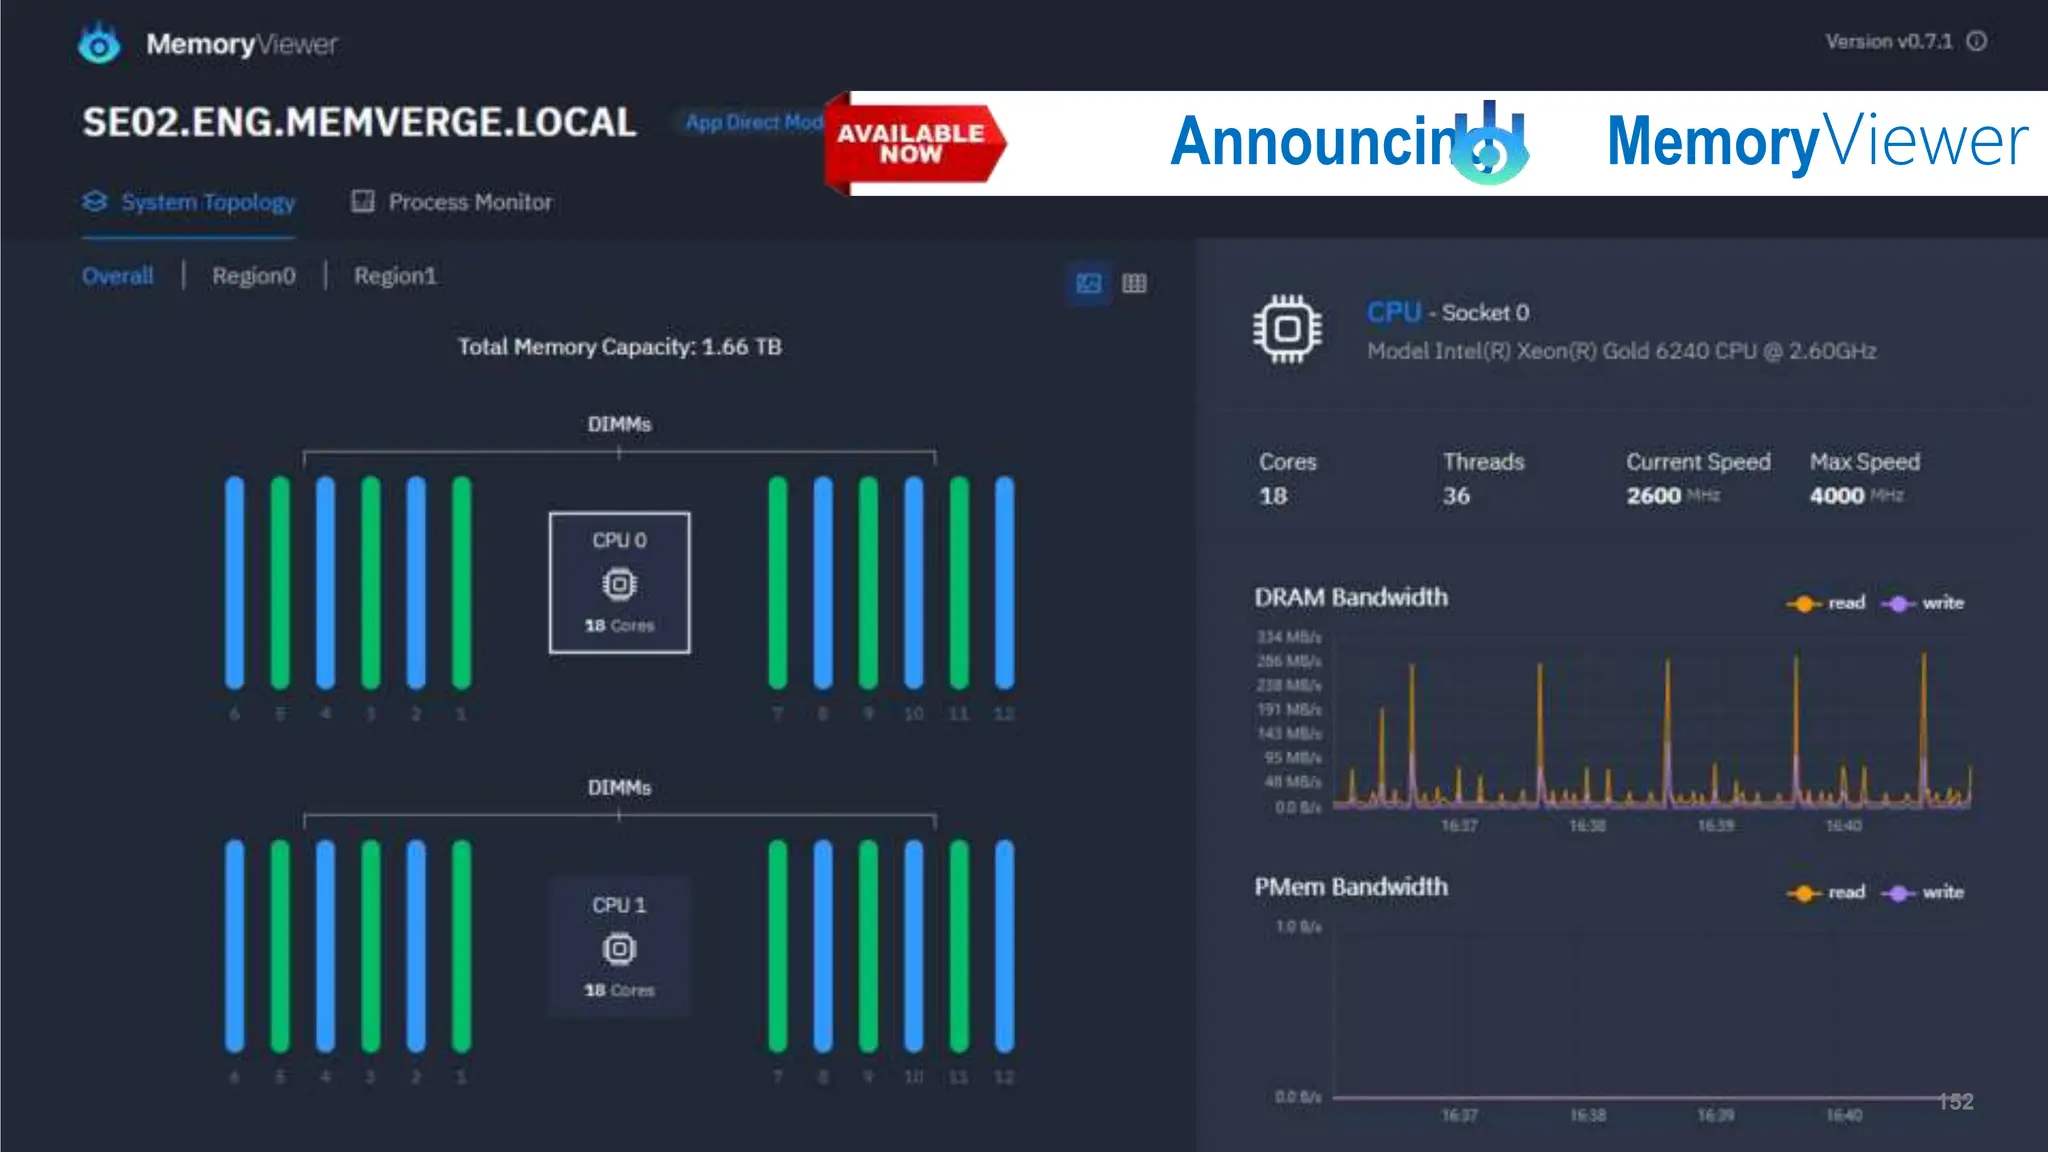Select the CPU 0 box in topology
Image resolution: width=2048 pixels, height=1152 pixels.
pos(619,583)
